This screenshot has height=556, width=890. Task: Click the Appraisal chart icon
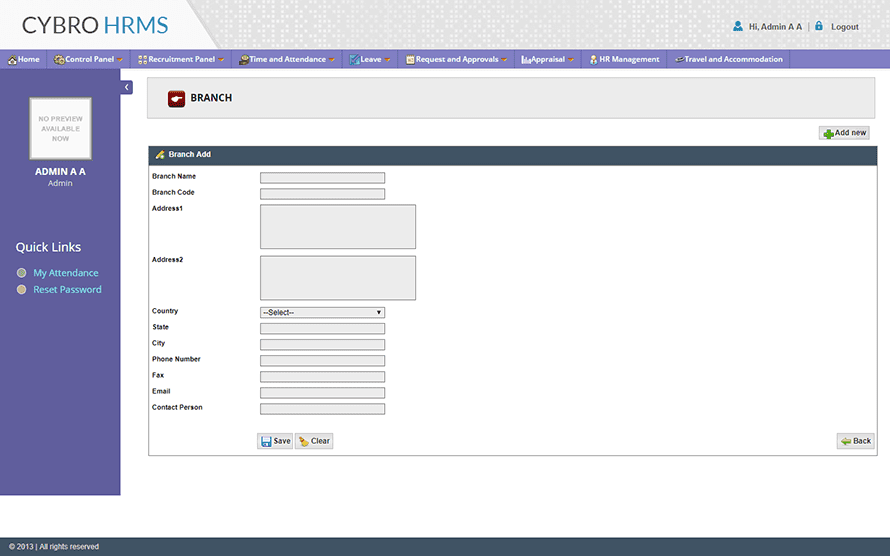click(x=526, y=60)
